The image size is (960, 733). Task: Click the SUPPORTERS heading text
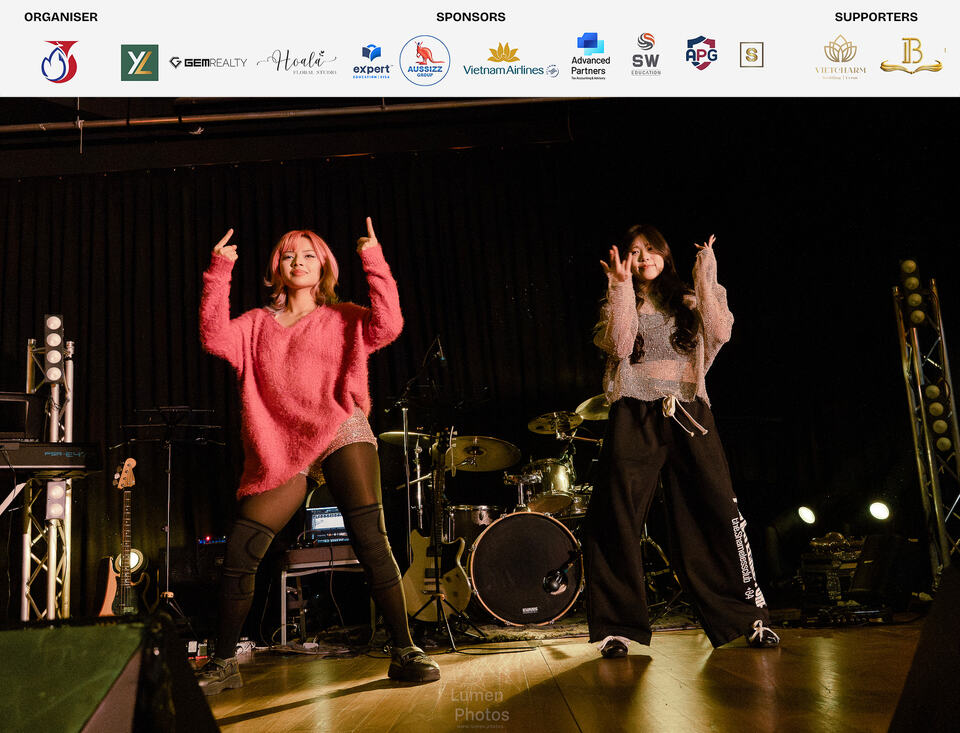pyautogui.click(x=876, y=17)
